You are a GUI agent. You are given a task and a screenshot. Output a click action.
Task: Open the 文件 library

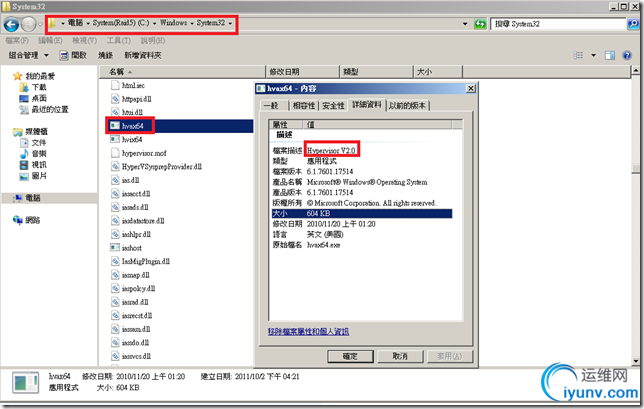point(33,142)
